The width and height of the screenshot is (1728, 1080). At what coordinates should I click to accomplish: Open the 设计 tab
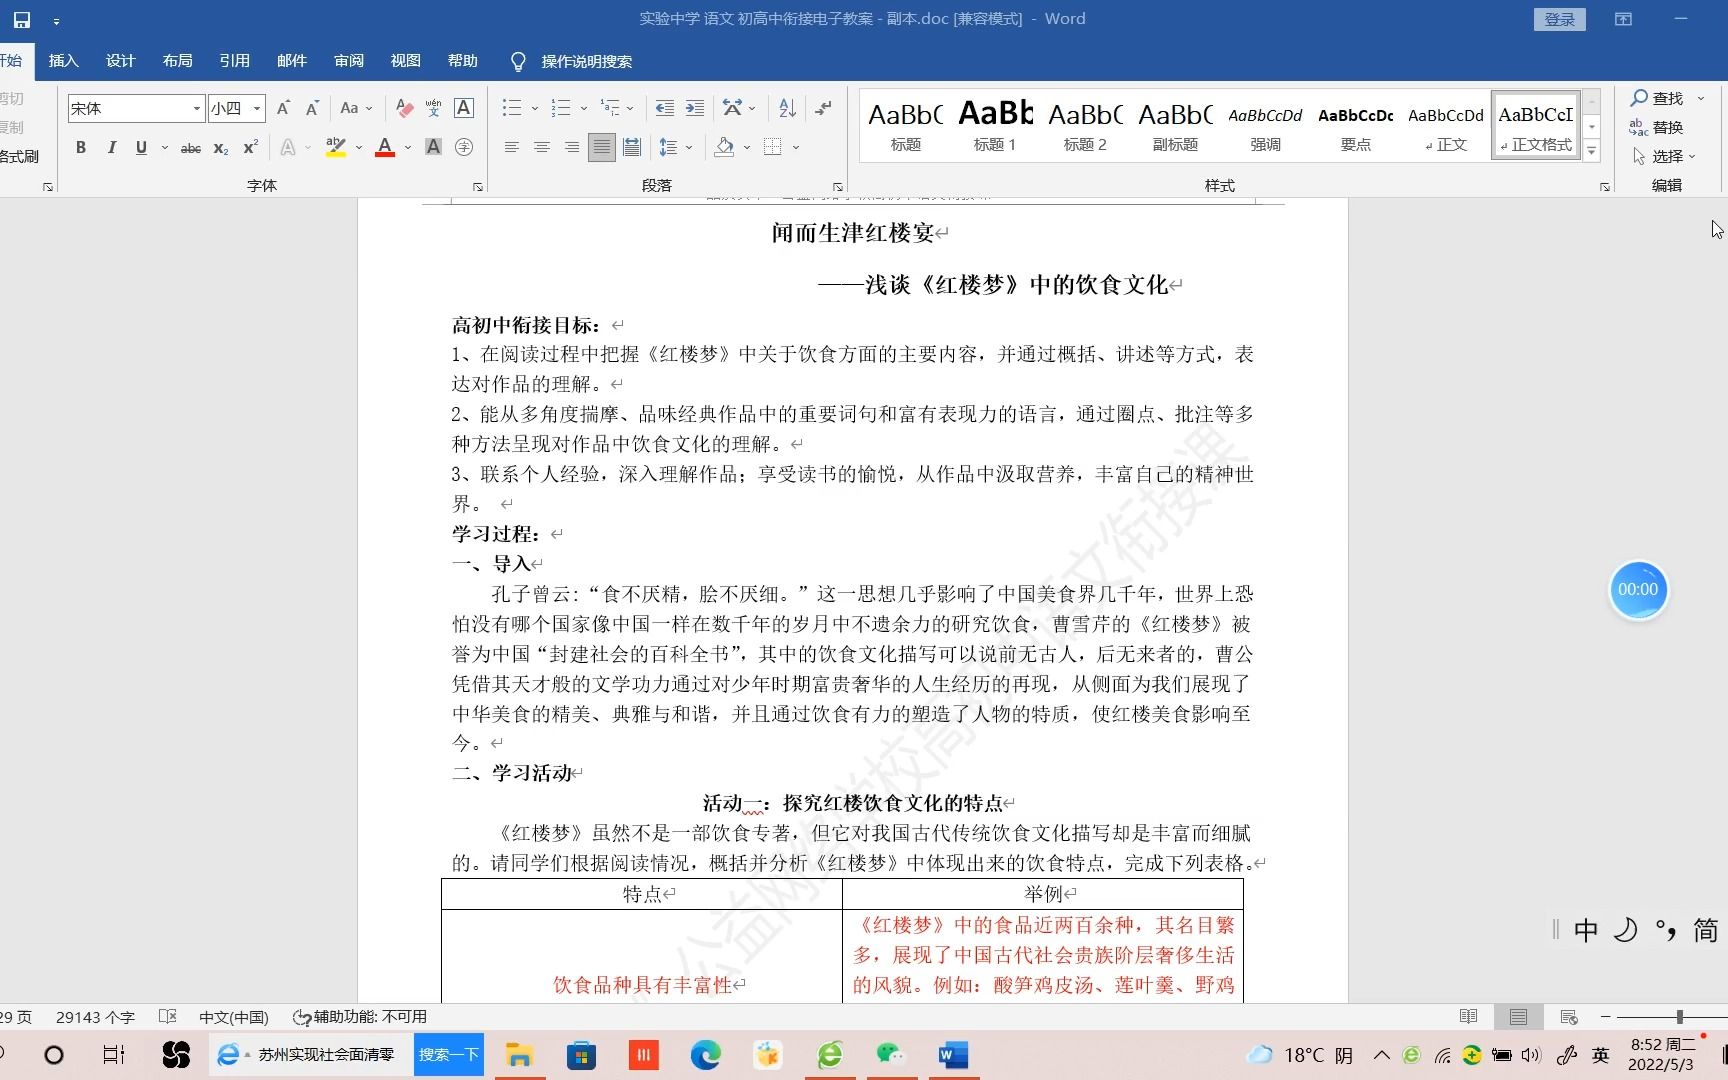point(120,61)
